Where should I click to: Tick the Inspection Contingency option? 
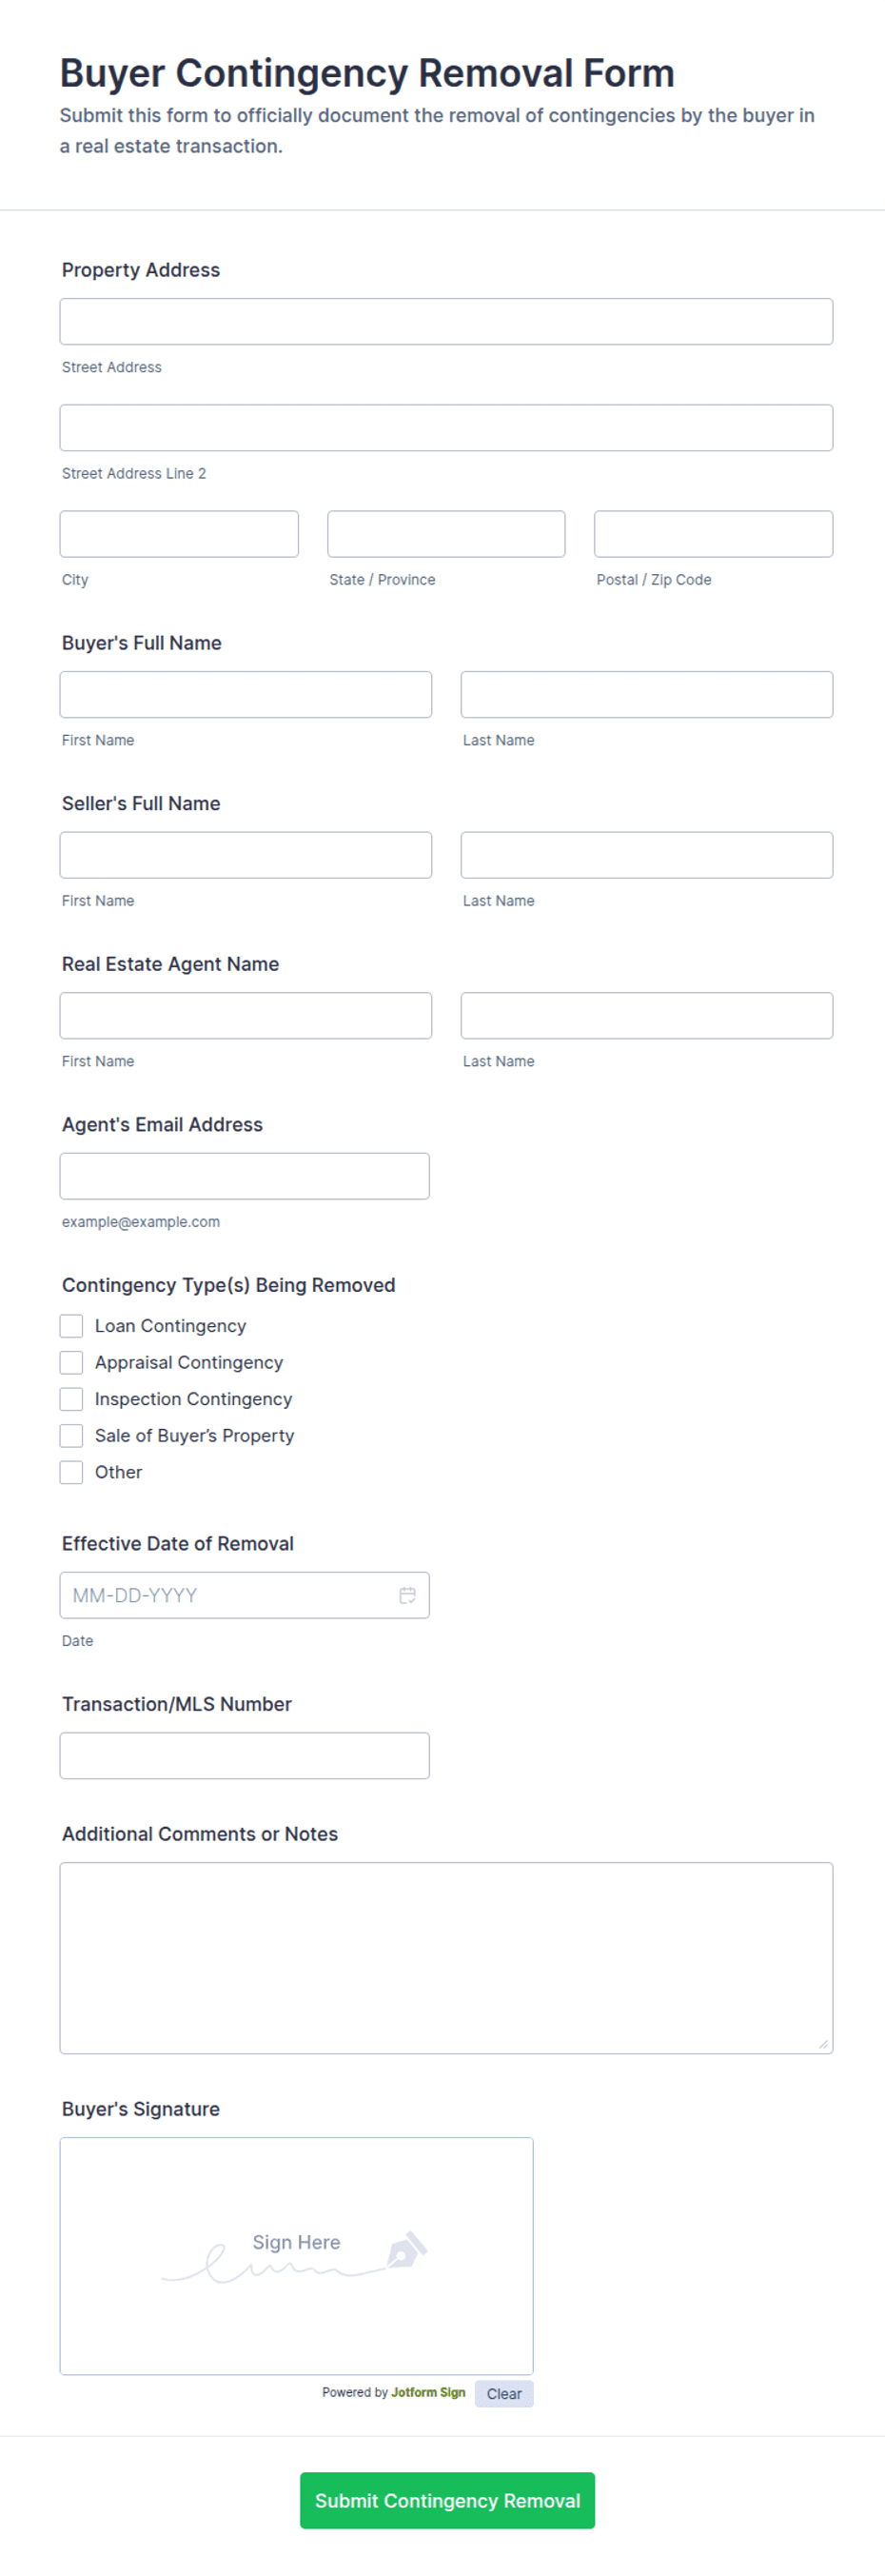71,1399
